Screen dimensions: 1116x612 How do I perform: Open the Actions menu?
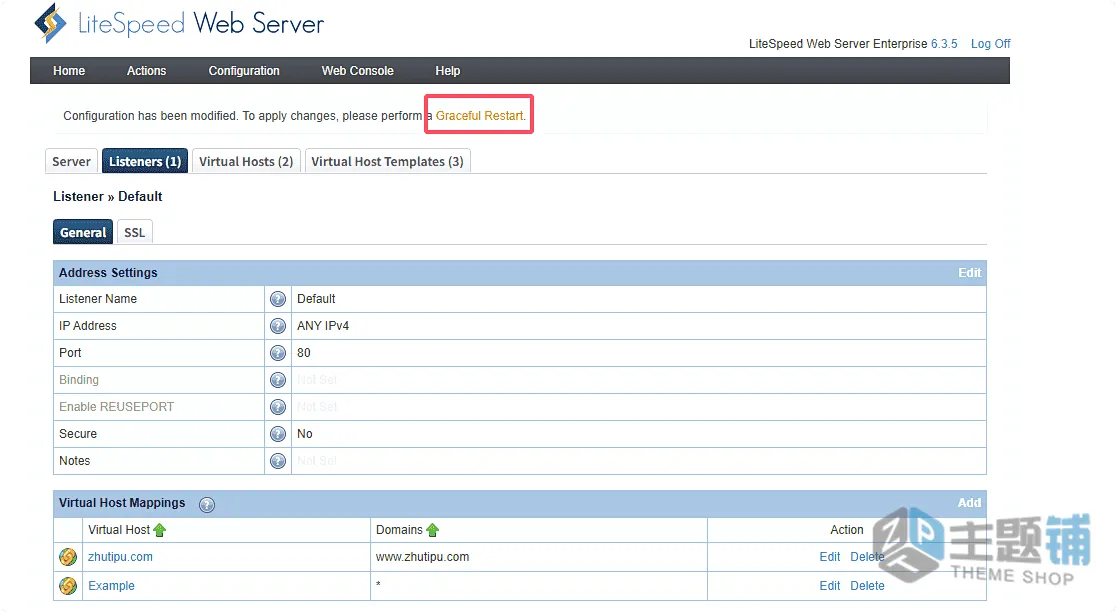[147, 71]
